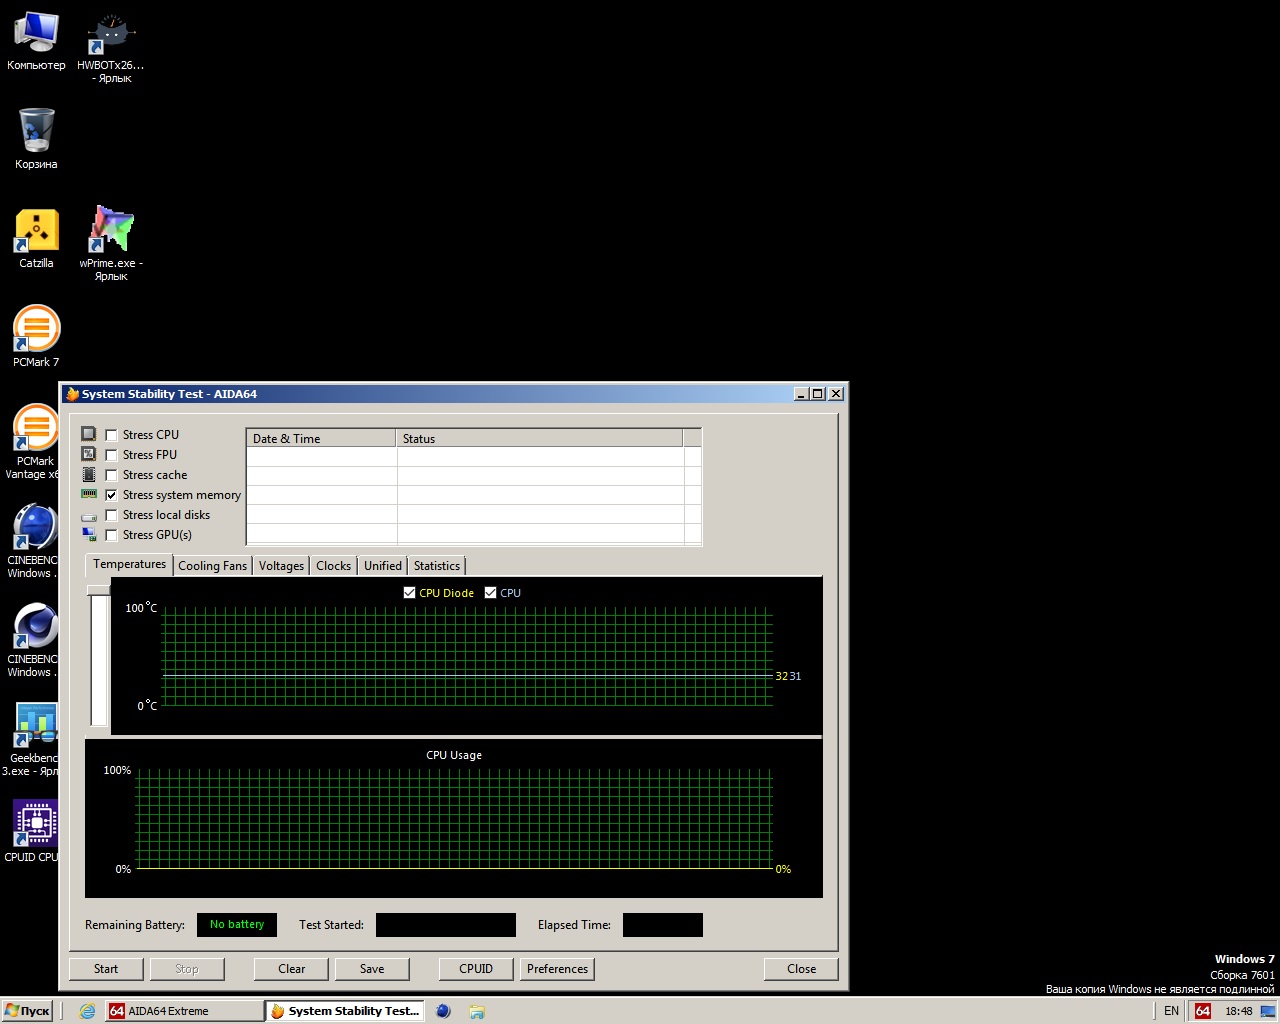Open the Voltages tab
Screen dimensions: 1280x1024
pos(281,566)
